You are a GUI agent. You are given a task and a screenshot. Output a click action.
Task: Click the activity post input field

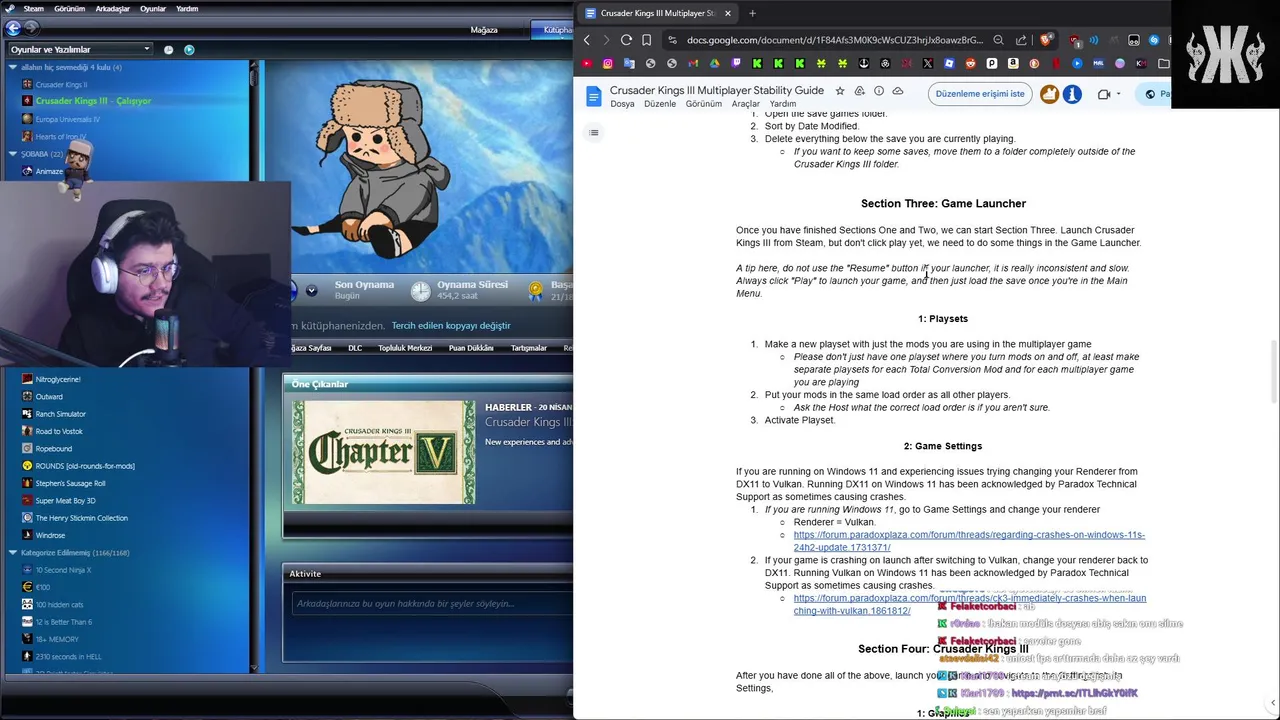pyautogui.click(x=431, y=604)
